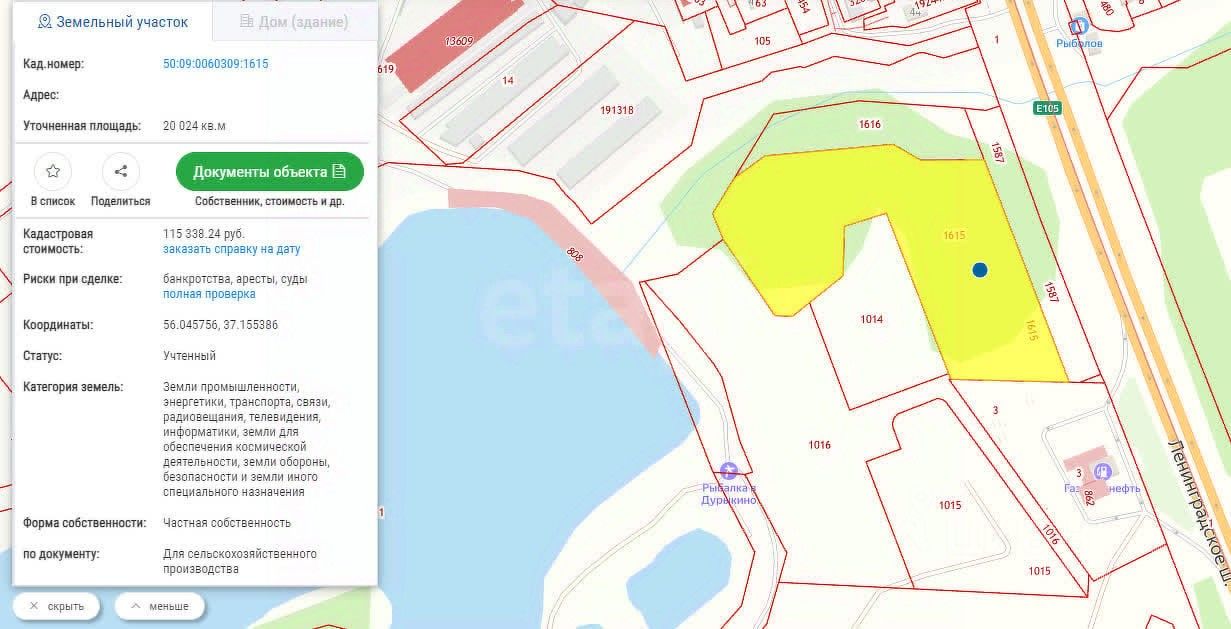Add parcel to list with star icon
Image resolution: width=1231 pixels, height=629 pixels.
click(53, 172)
